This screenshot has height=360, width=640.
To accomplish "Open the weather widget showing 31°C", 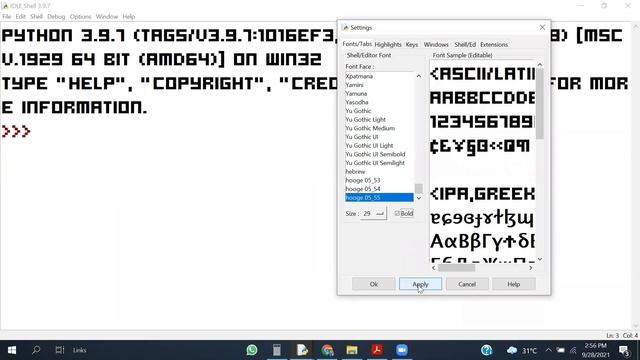I will tap(522, 350).
